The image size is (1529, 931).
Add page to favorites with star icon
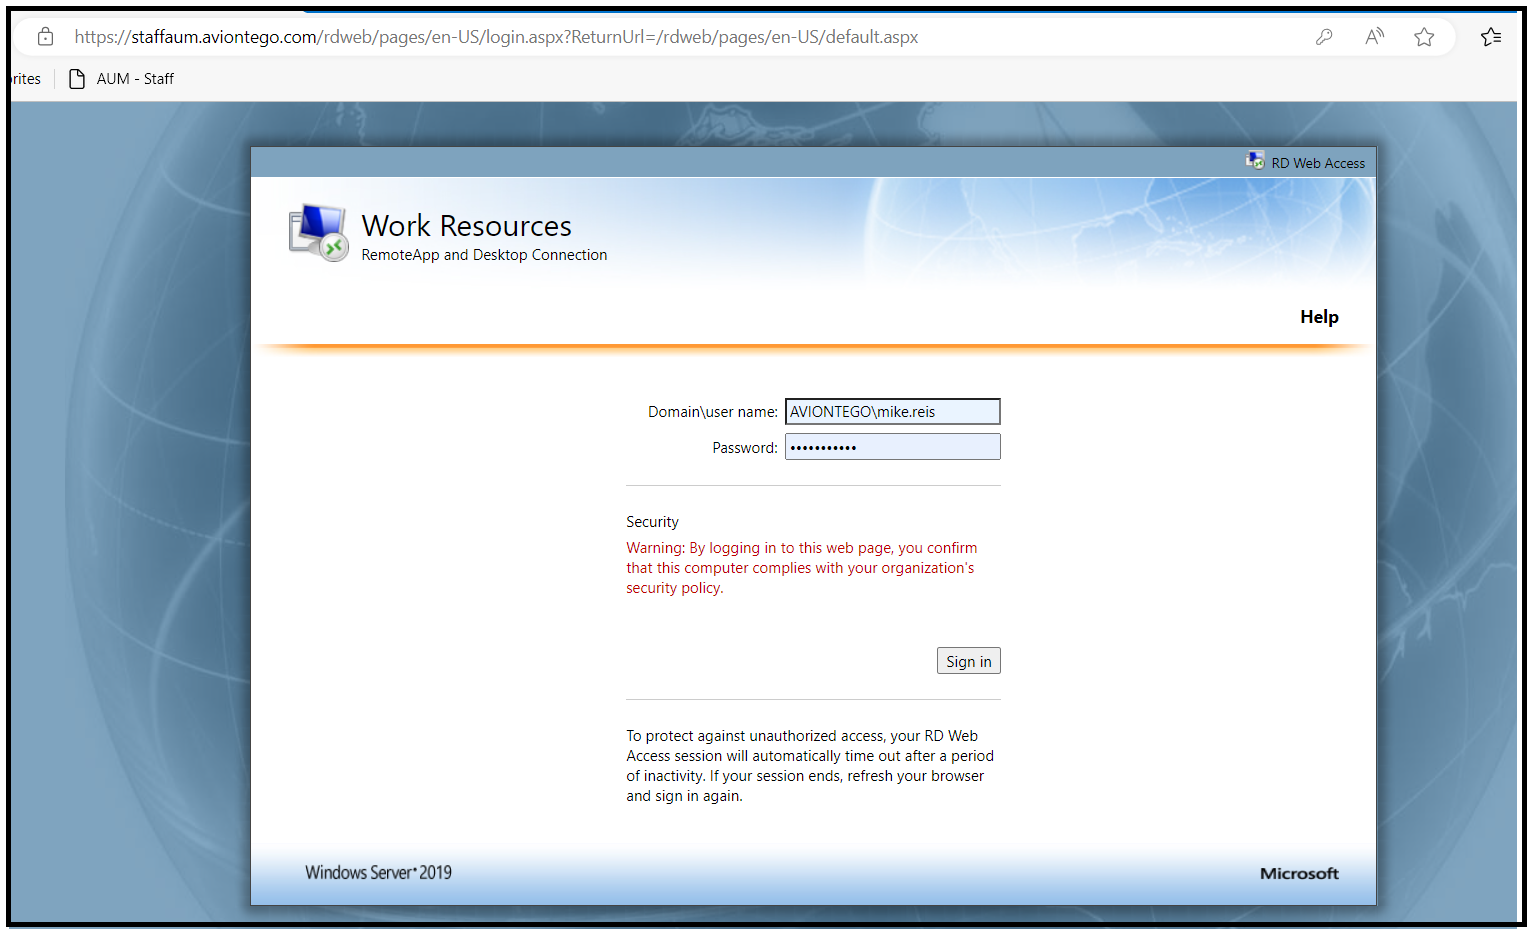1424,37
